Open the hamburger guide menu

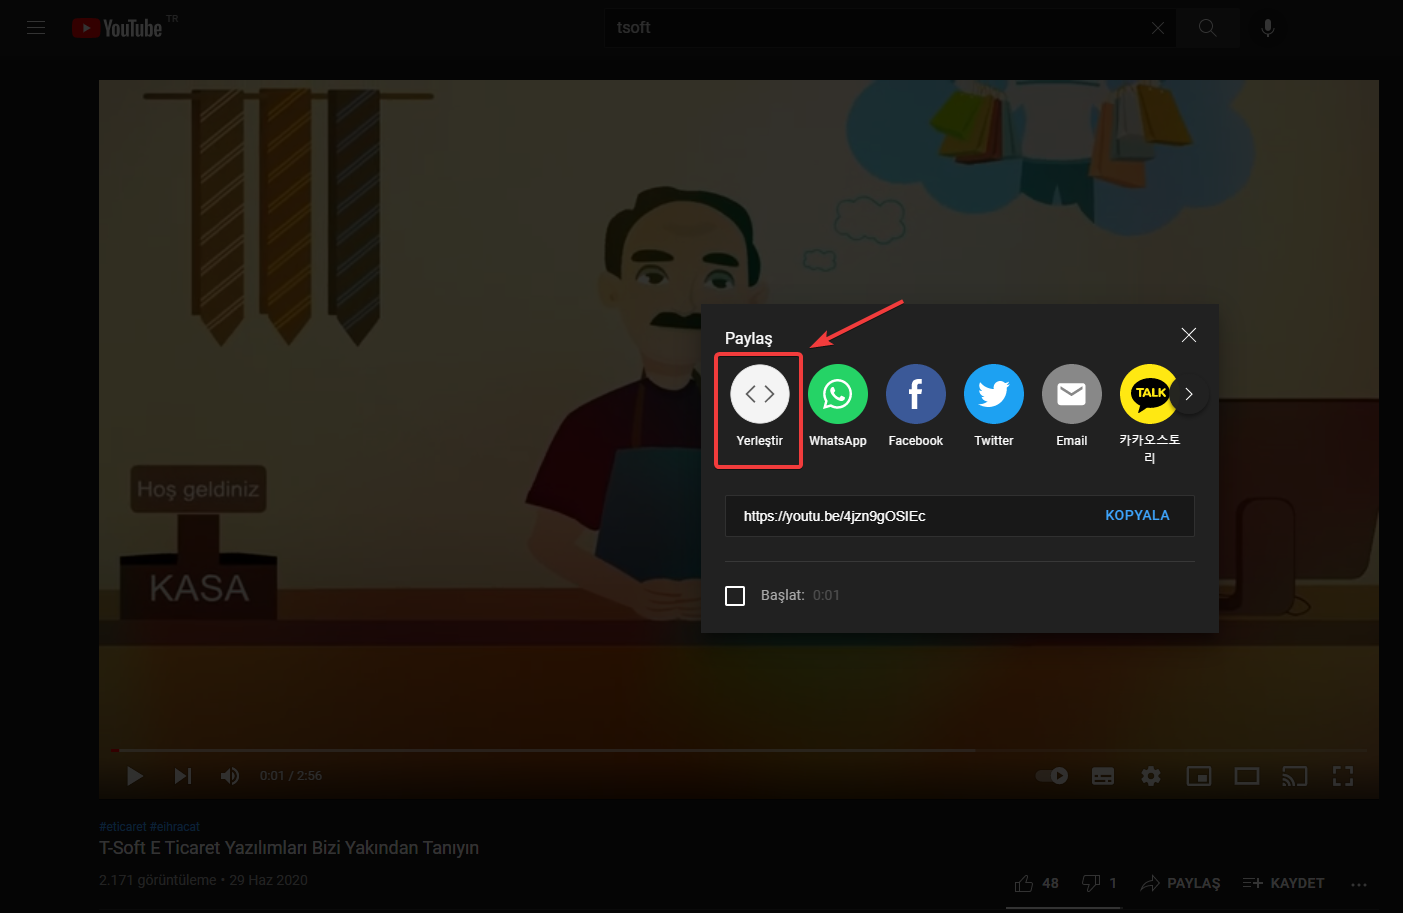[x=36, y=28]
